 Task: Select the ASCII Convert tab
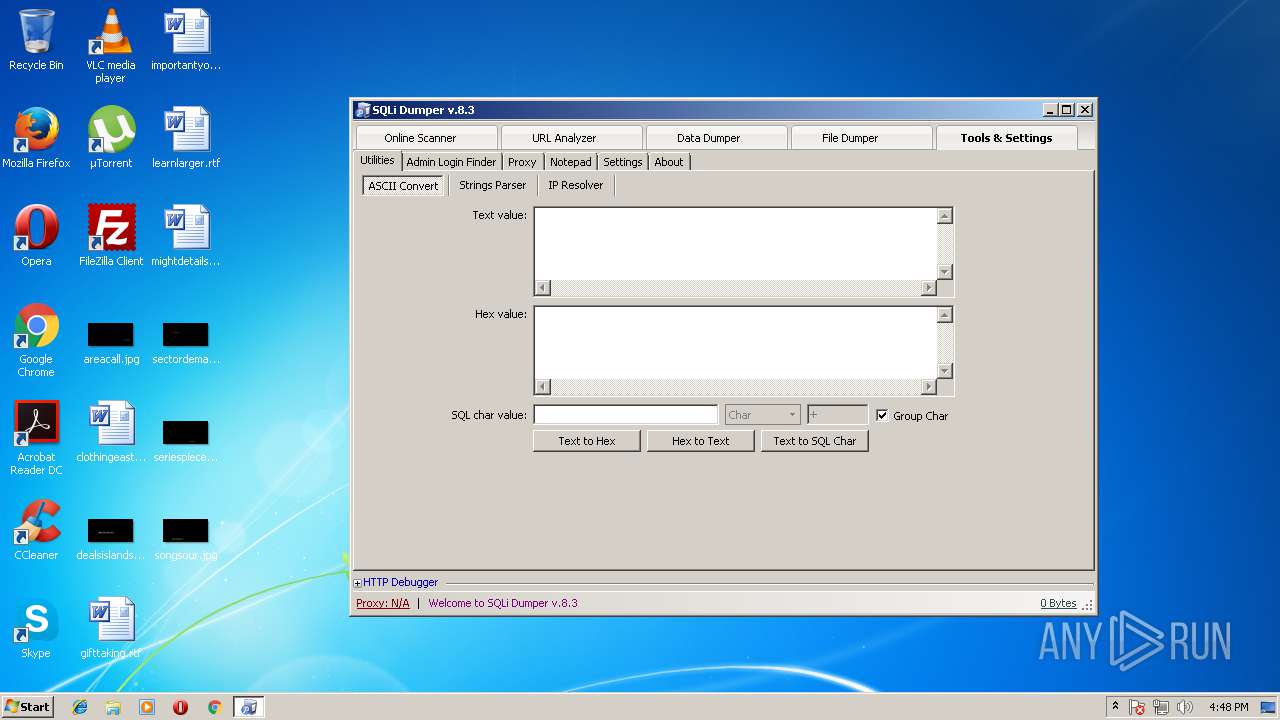click(403, 185)
